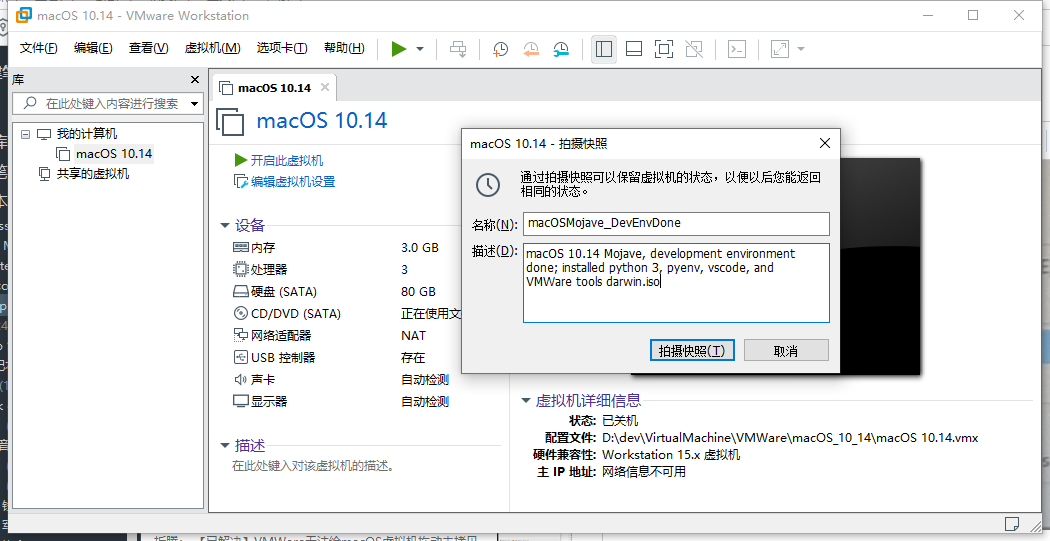
Task: Click the 开启此虚拟机 link
Action: (x=287, y=161)
